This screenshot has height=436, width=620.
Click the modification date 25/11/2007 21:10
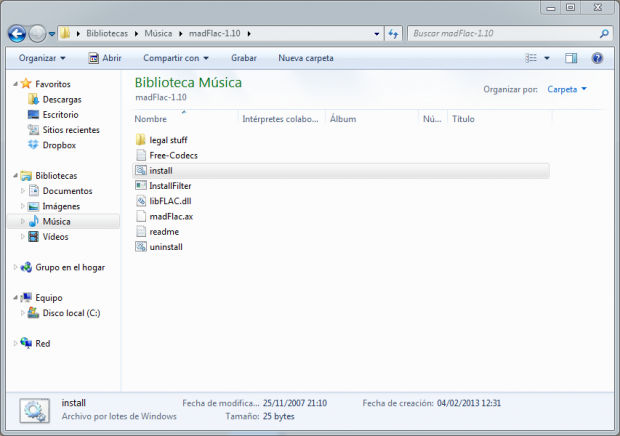click(x=295, y=403)
